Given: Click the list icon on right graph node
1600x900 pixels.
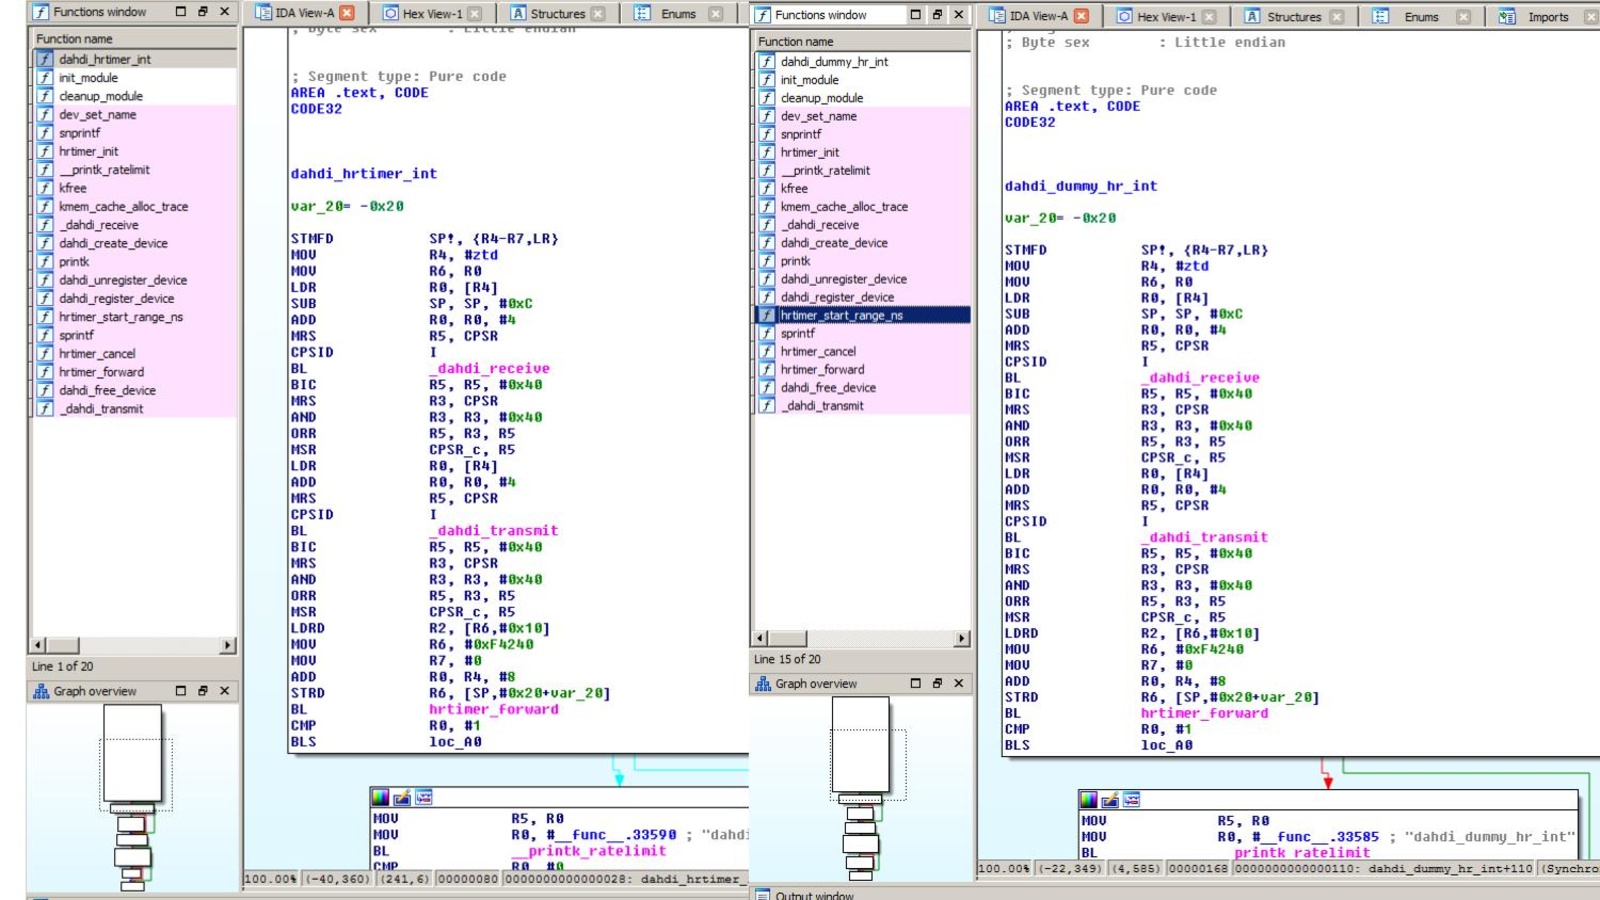Looking at the screenshot, I should tap(1132, 799).
